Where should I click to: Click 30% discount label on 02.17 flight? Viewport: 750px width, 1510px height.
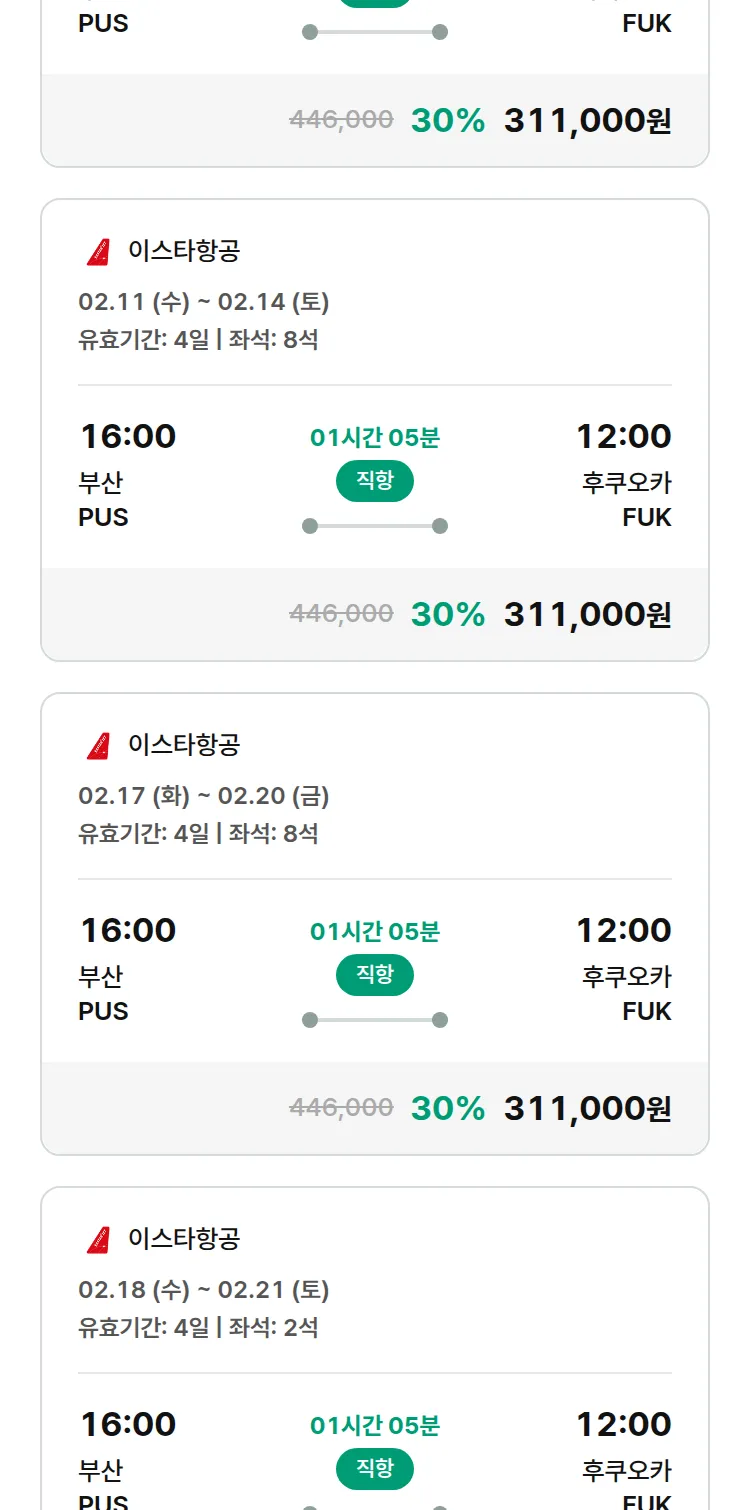coord(448,1108)
